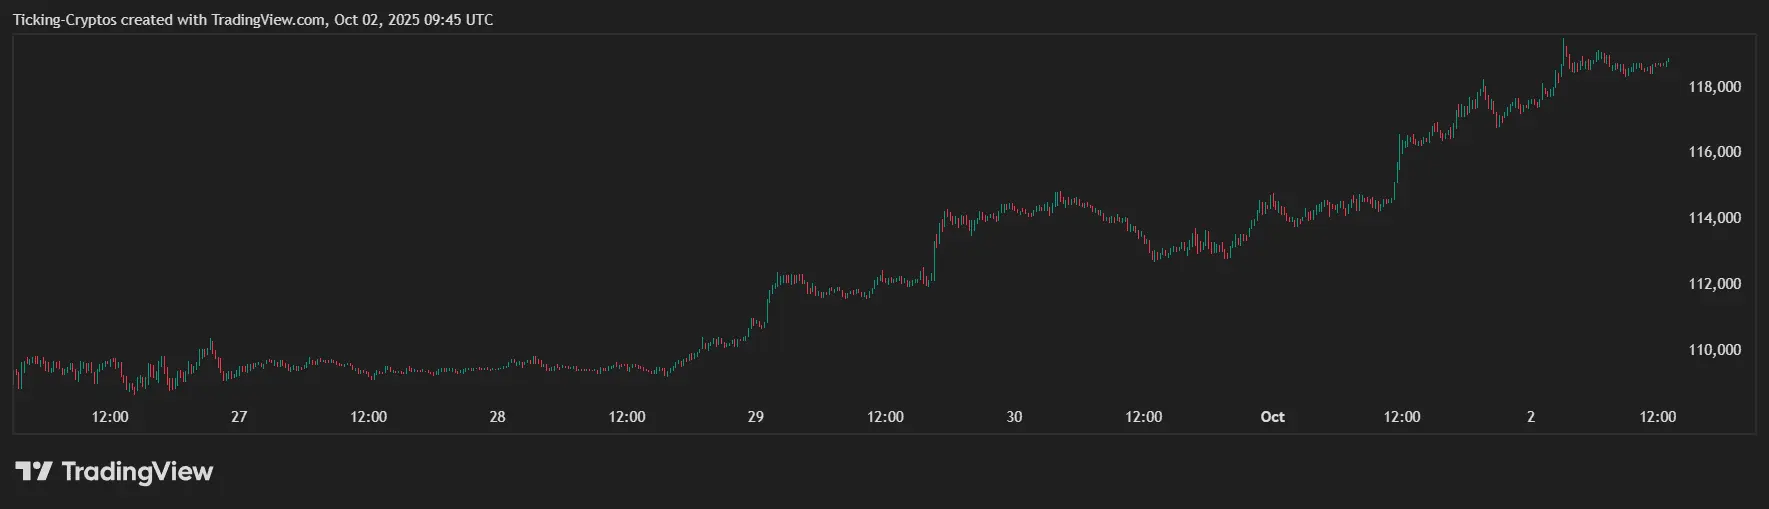Click the 12:00 label between 27 and 28
The width and height of the screenshot is (1769, 509).
click(368, 417)
